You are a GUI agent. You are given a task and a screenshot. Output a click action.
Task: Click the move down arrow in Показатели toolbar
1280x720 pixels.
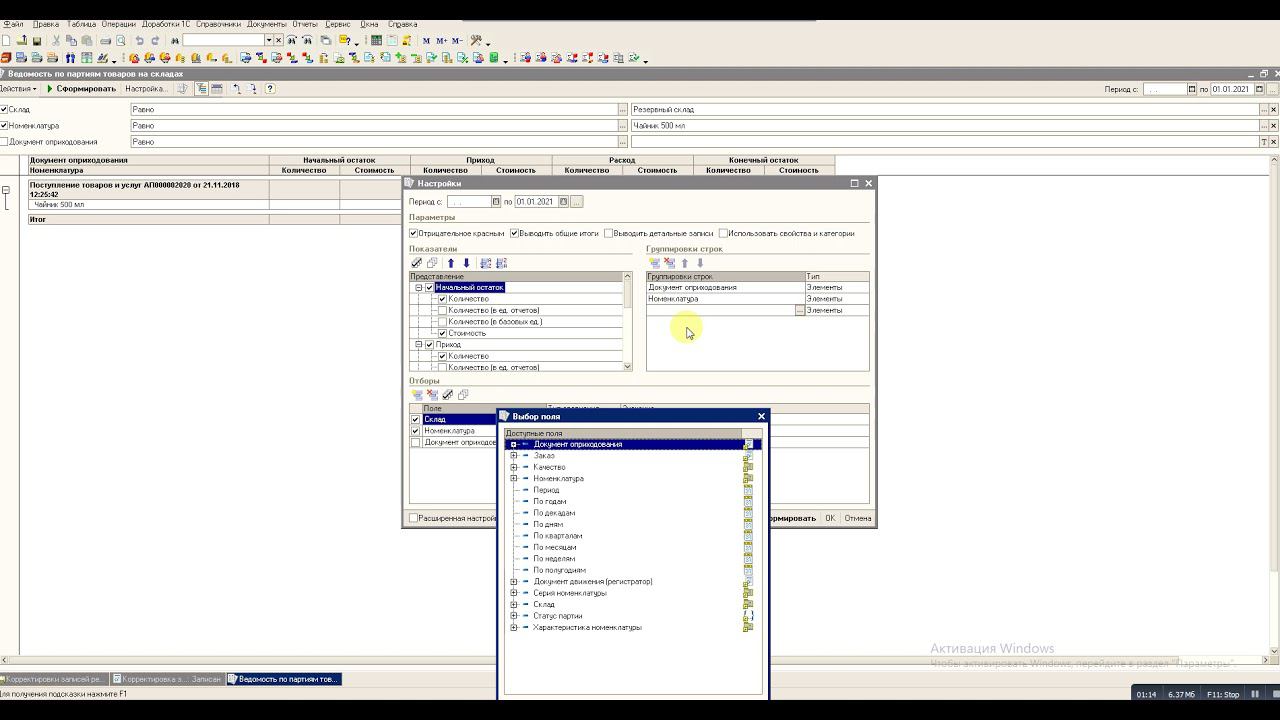click(x=466, y=263)
